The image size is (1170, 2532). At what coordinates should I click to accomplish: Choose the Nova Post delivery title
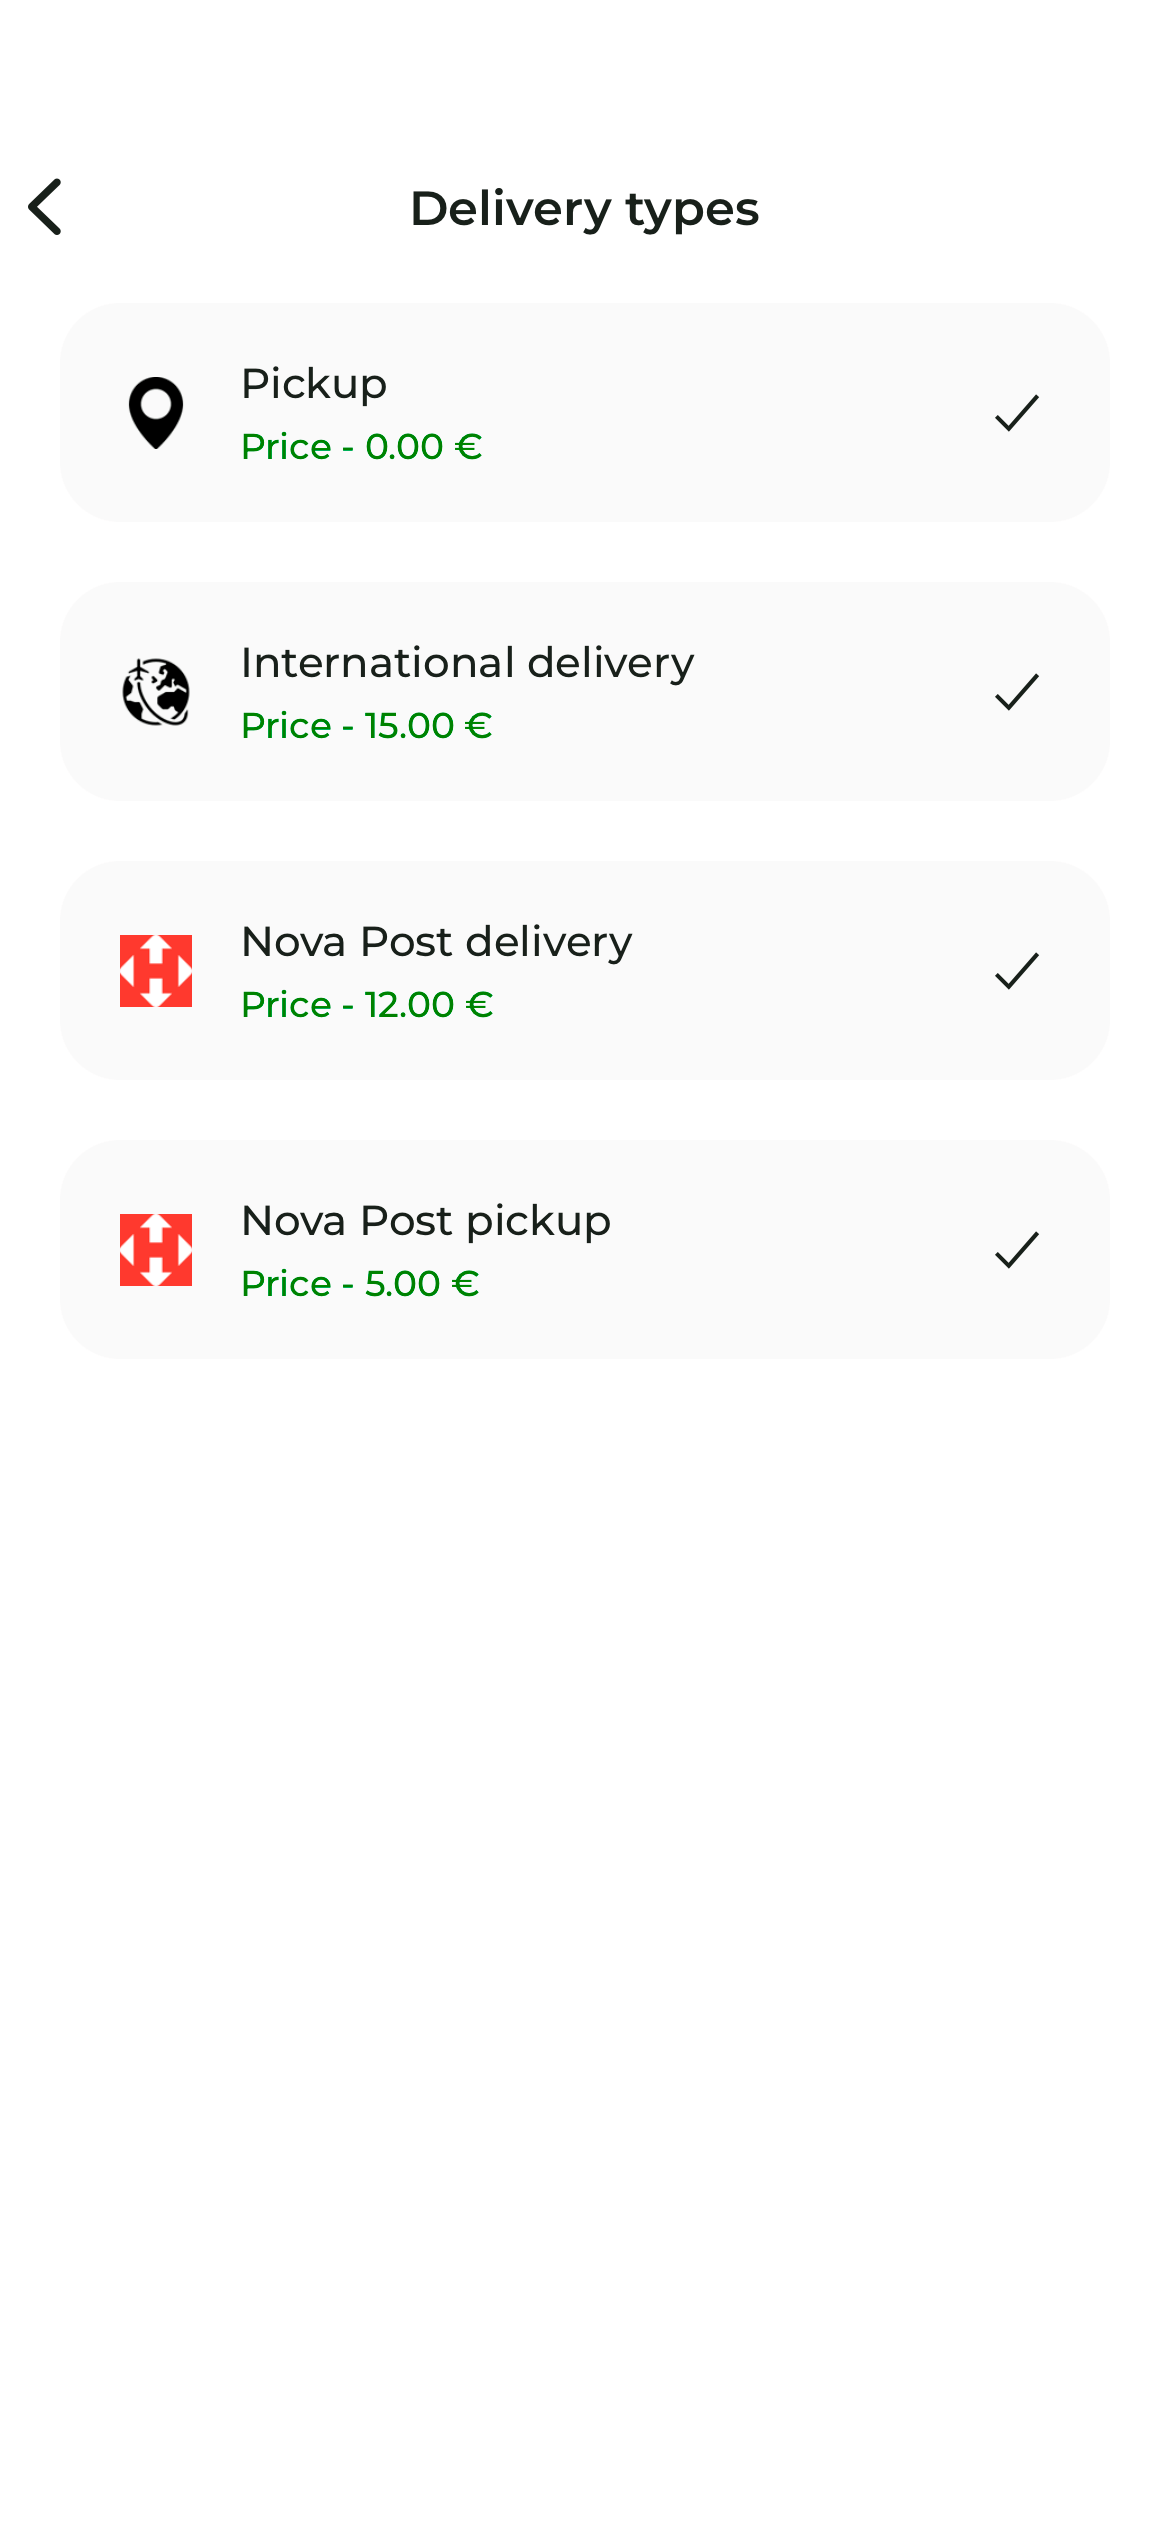click(436, 942)
